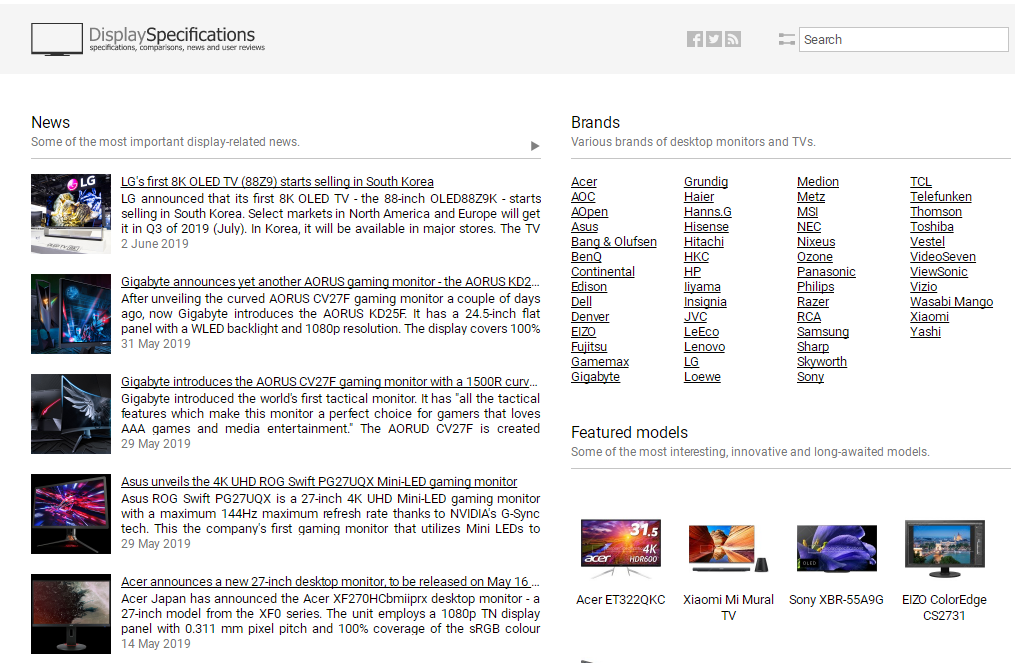Choose the Continental brand

[603, 272]
